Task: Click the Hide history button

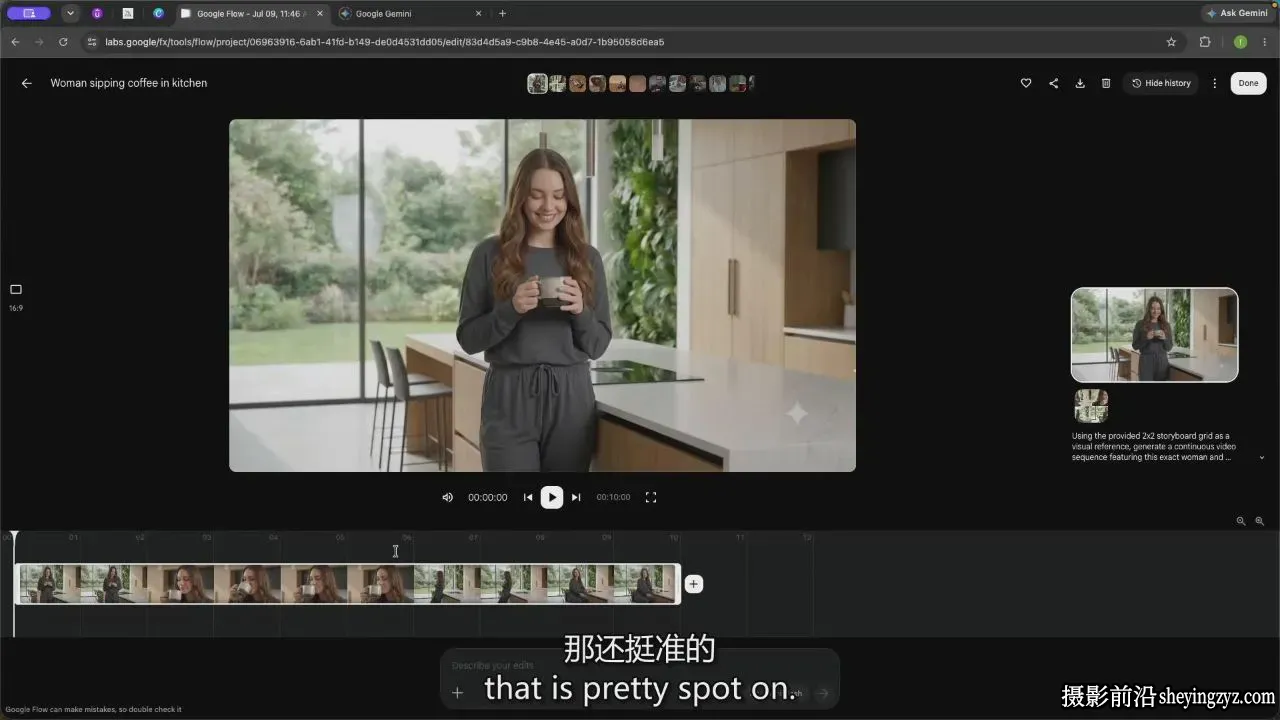Action: (x=1161, y=83)
